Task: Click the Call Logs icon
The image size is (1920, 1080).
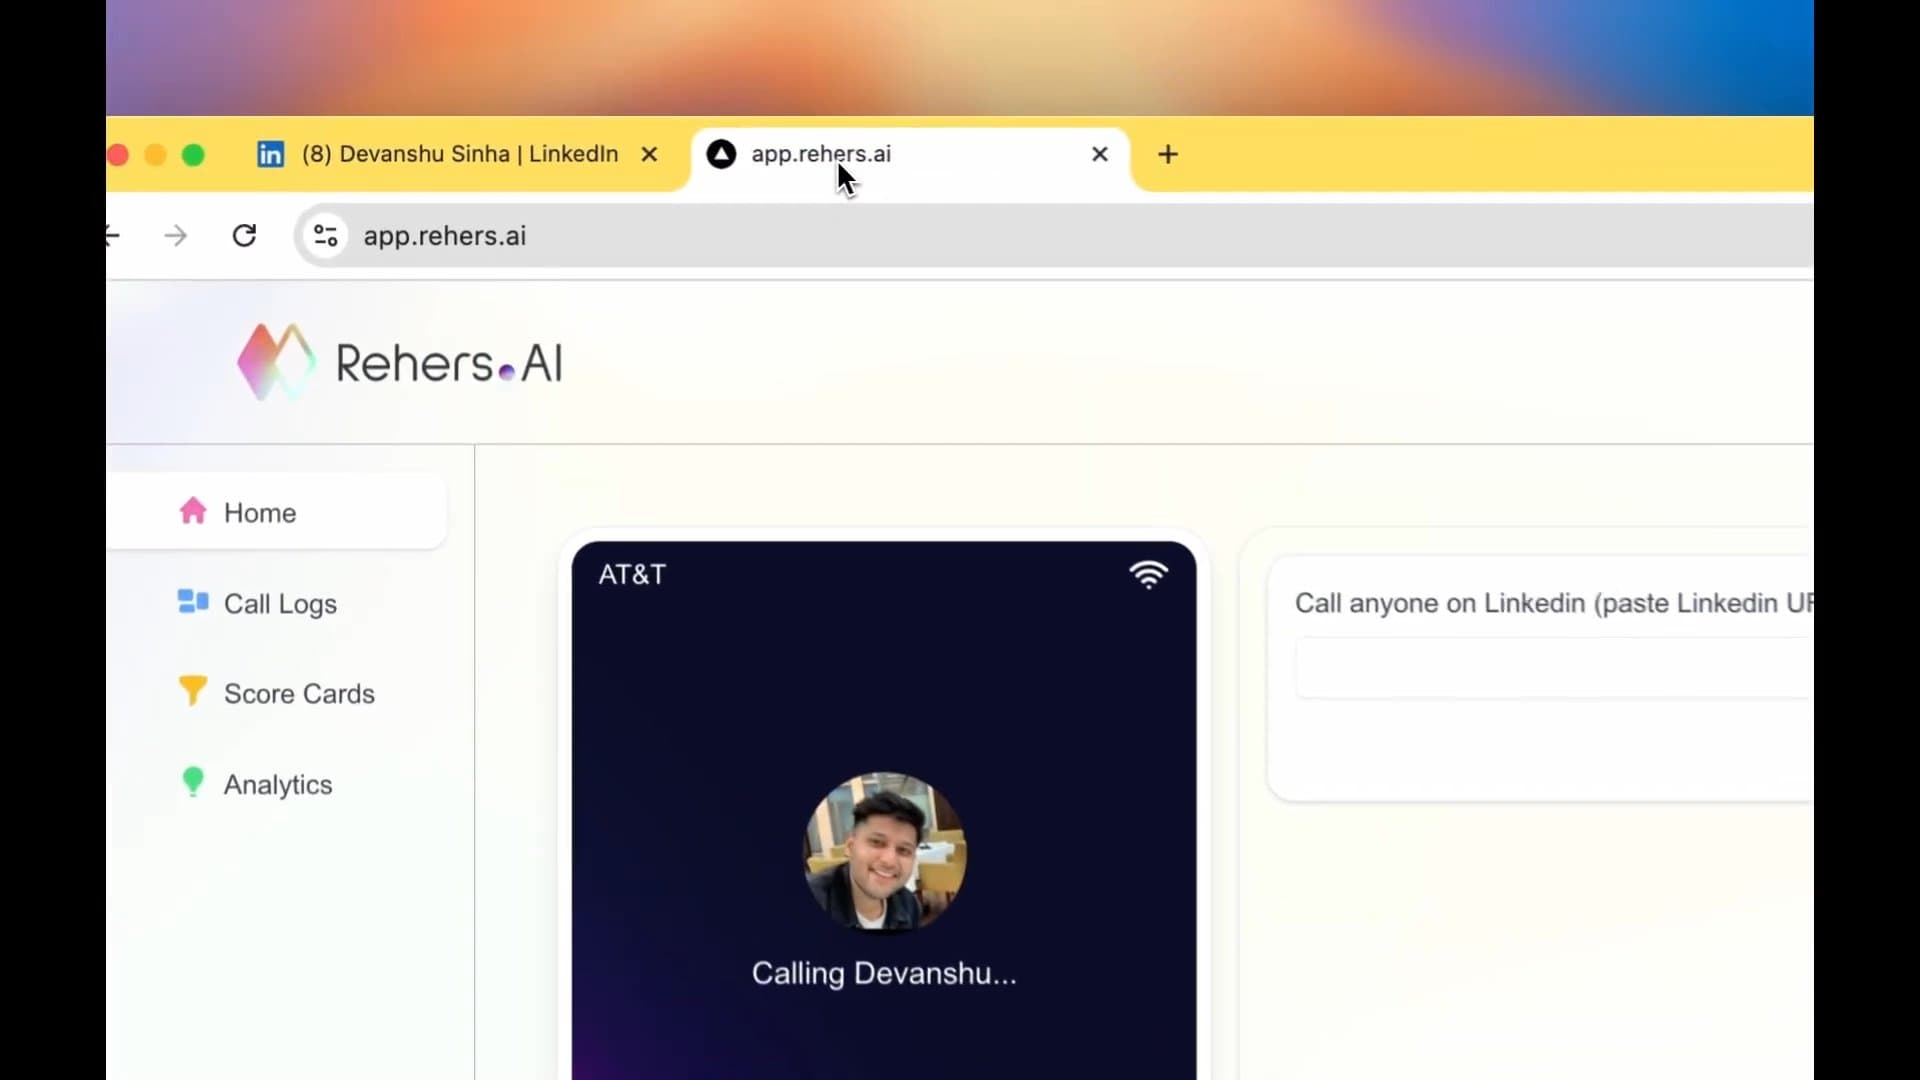Action: coord(192,602)
